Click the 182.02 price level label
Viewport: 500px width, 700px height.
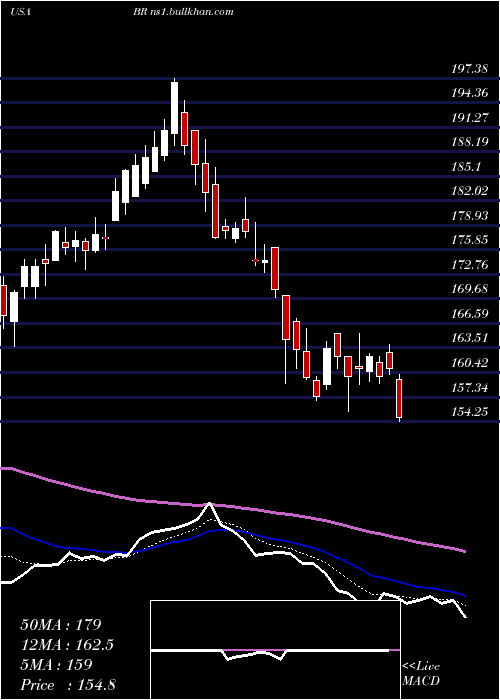click(x=469, y=191)
